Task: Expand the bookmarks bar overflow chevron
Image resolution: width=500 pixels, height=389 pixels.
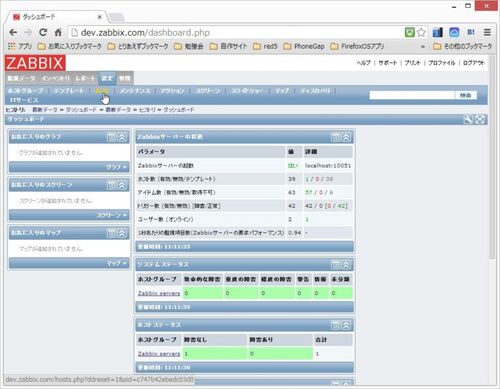Action: point(423,47)
